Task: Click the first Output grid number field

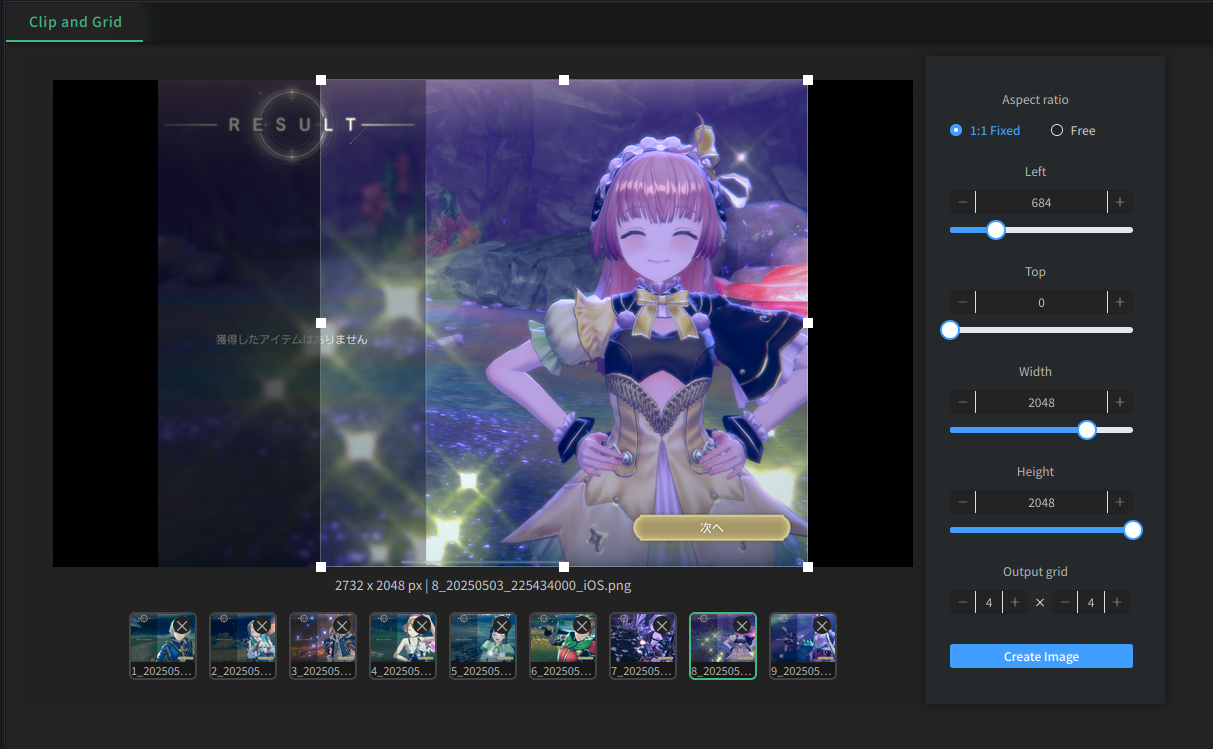Action: (989, 602)
